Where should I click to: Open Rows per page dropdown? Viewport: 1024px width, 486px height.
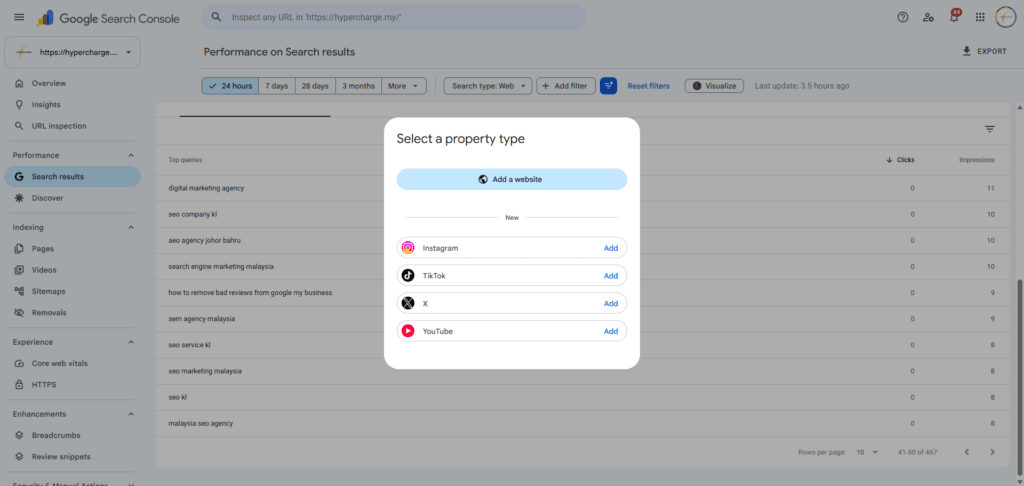pos(868,452)
